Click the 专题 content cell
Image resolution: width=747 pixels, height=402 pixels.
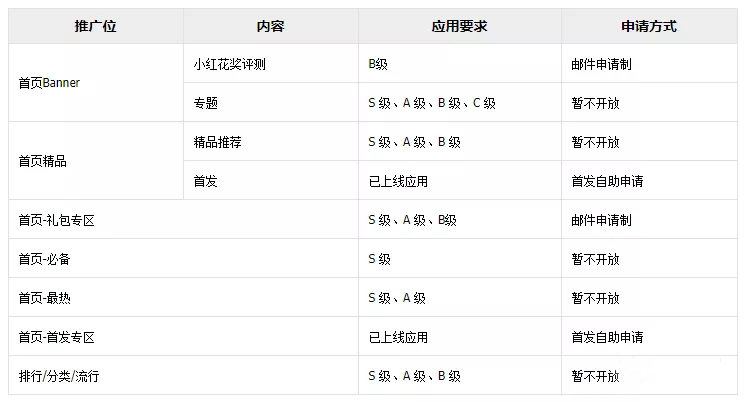click(271, 102)
